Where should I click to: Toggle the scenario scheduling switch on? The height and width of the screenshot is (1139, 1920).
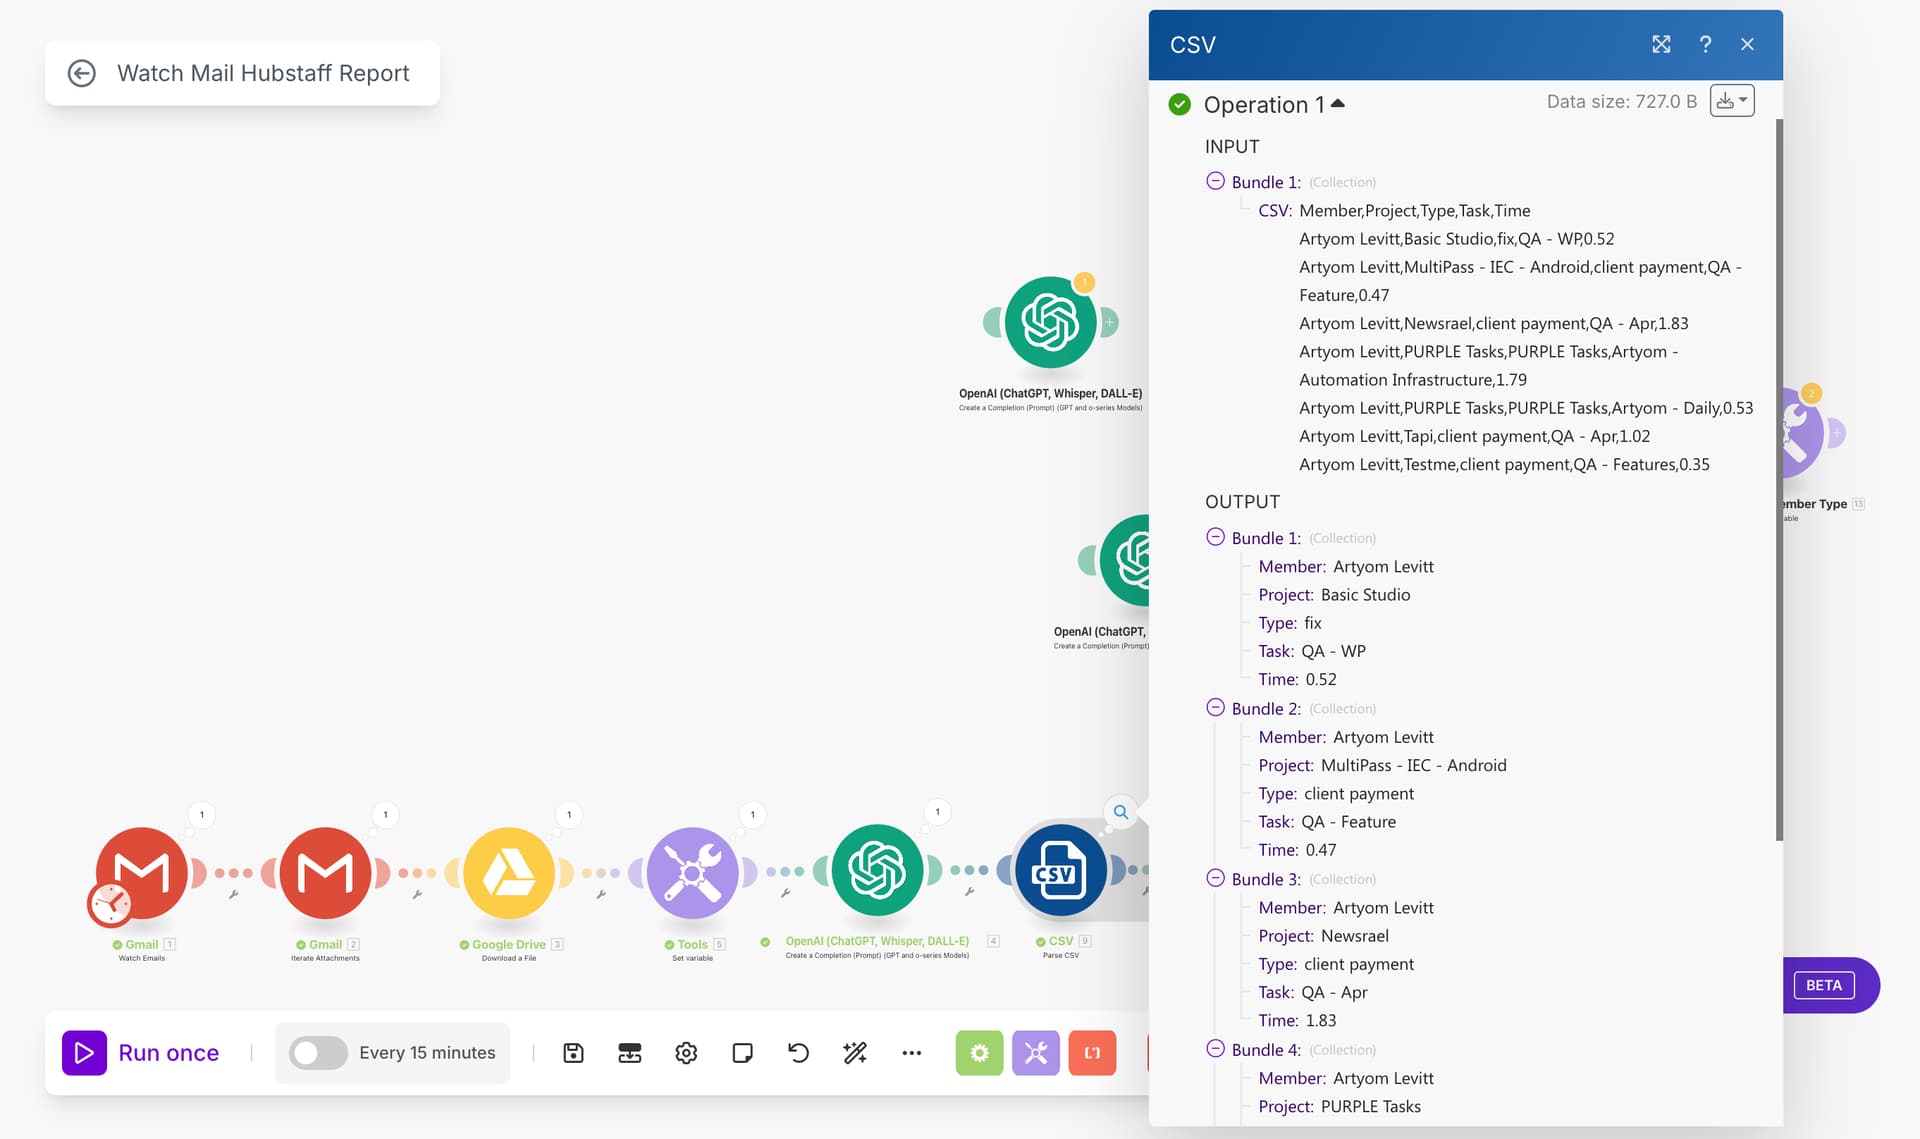(318, 1052)
